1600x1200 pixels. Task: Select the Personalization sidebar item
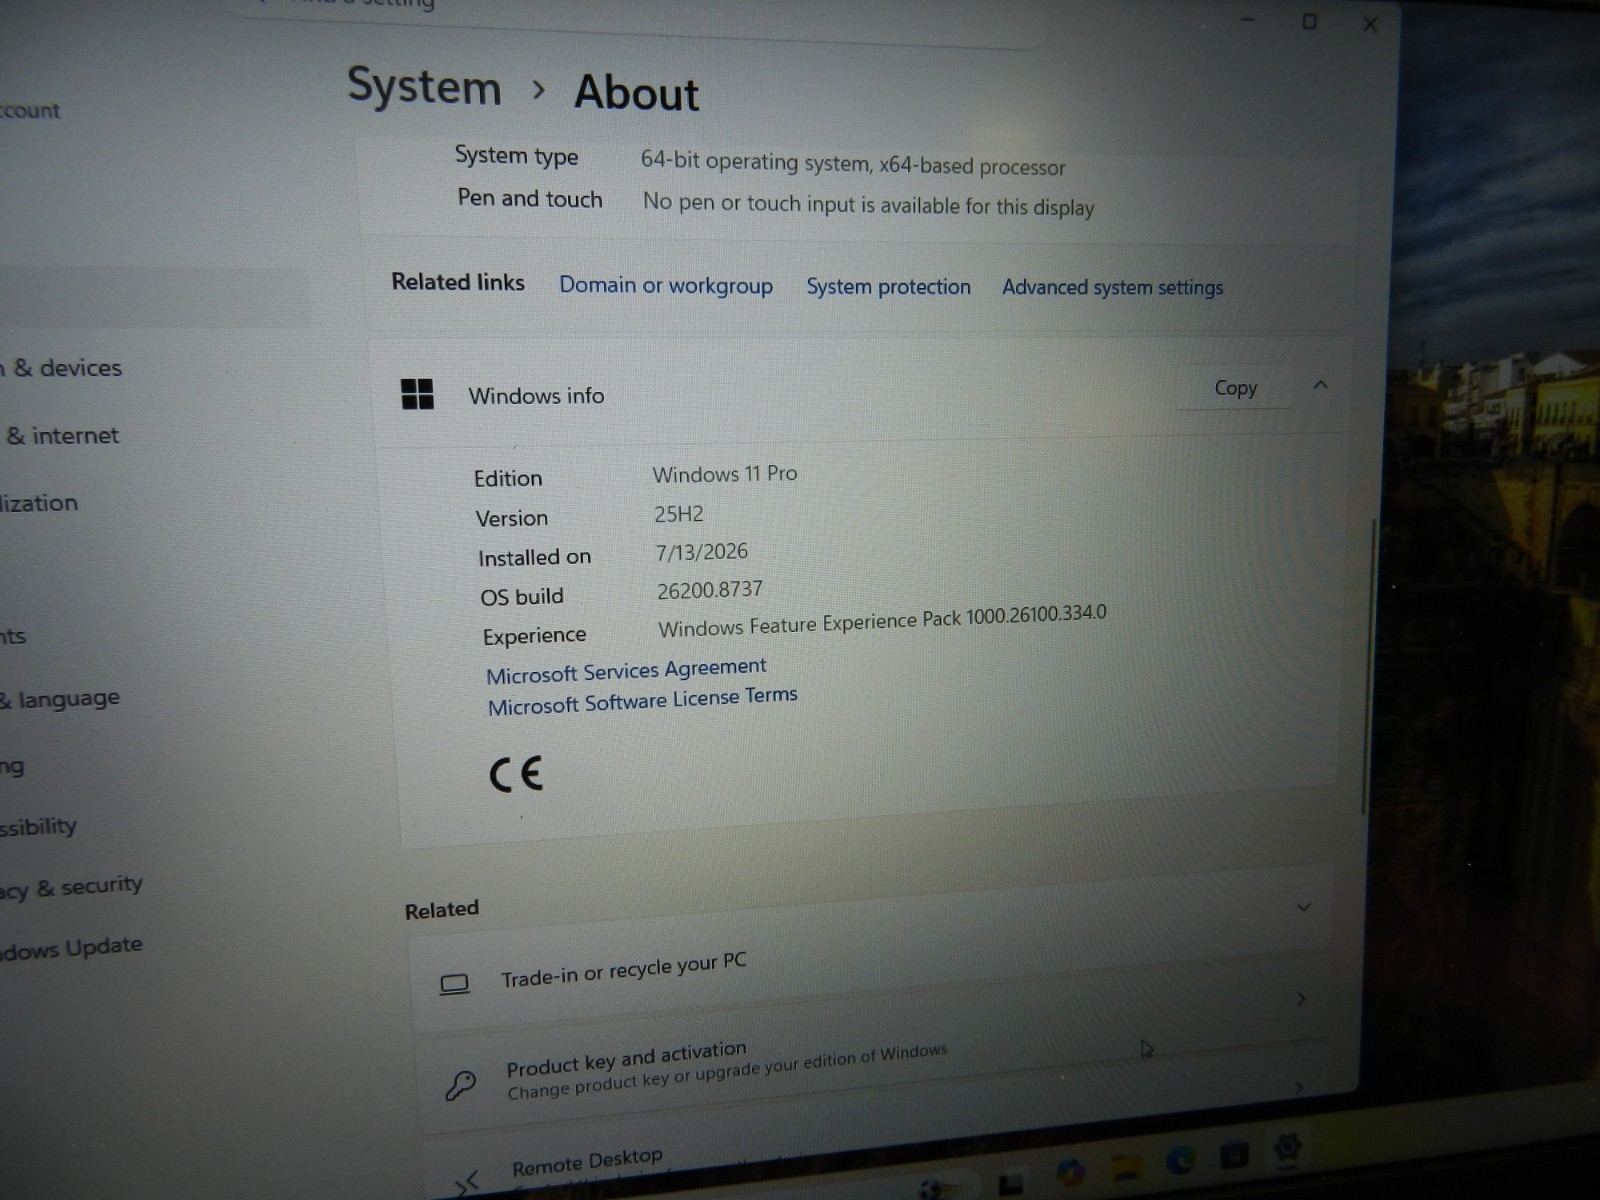coord(39,503)
